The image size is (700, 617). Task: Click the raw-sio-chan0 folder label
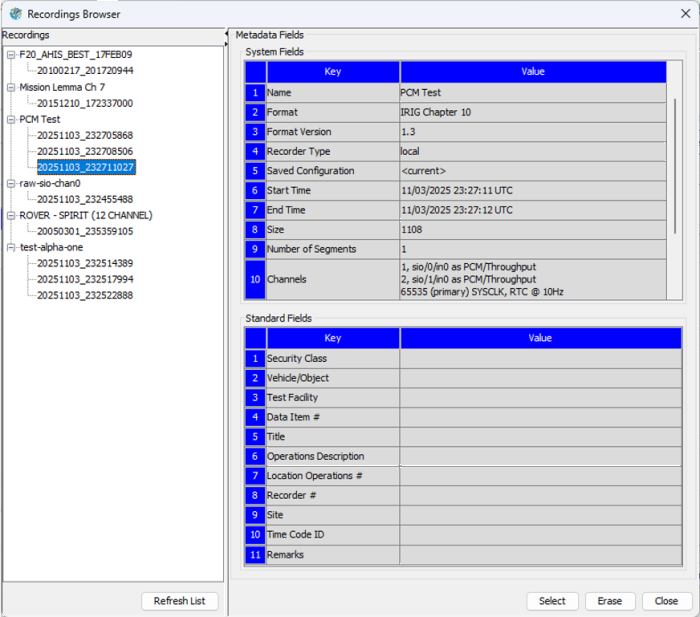pyautogui.click(x=50, y=183)
